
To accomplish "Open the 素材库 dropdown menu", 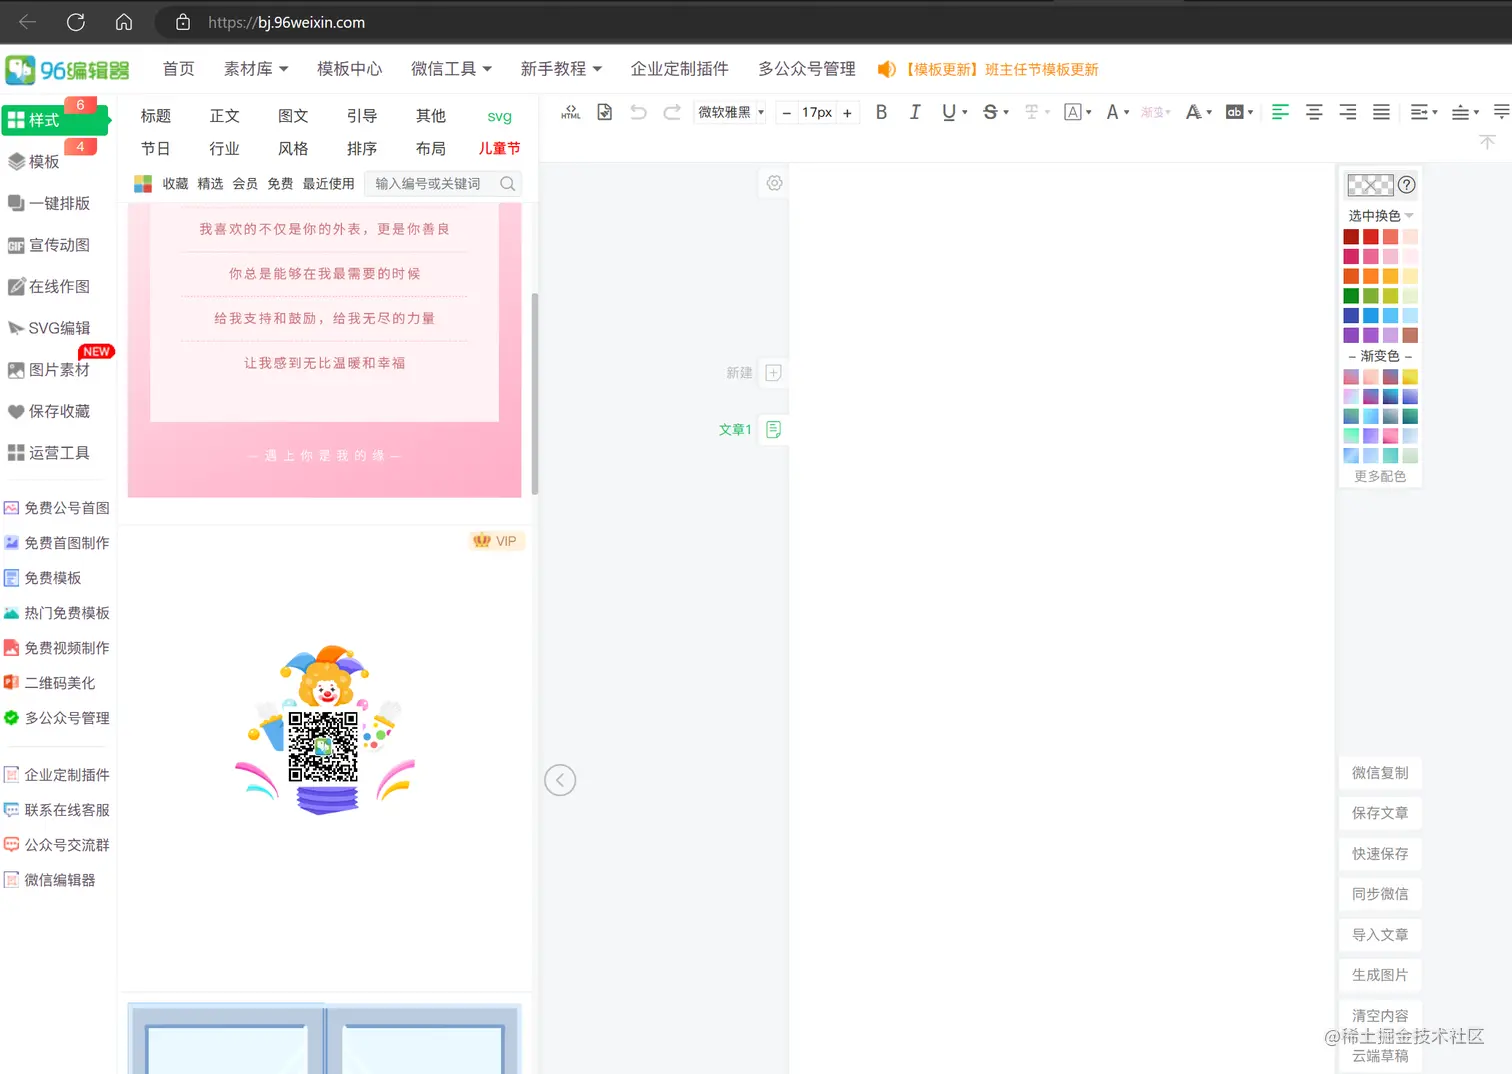I will point(256,69).
